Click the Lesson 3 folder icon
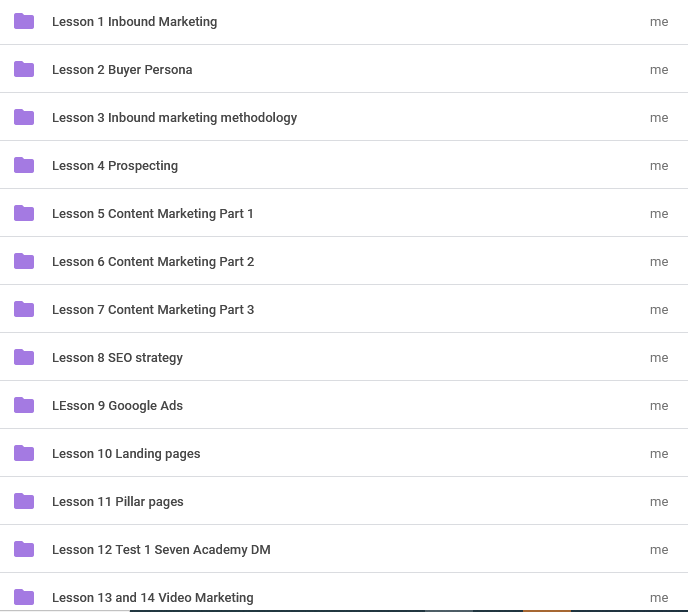688x612 pixels. 24,117
